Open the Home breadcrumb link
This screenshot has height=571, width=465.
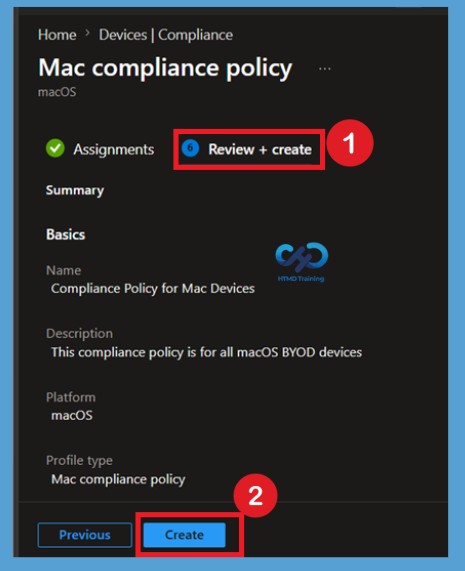pyautogui.click(x=57, y=35)
